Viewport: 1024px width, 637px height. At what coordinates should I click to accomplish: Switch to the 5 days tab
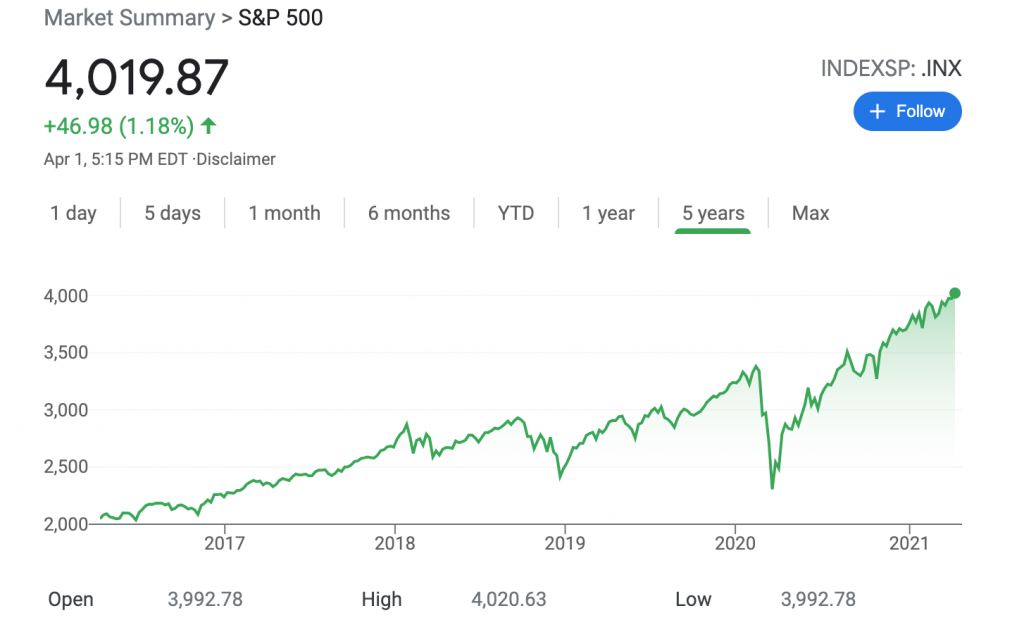(172, 213)
